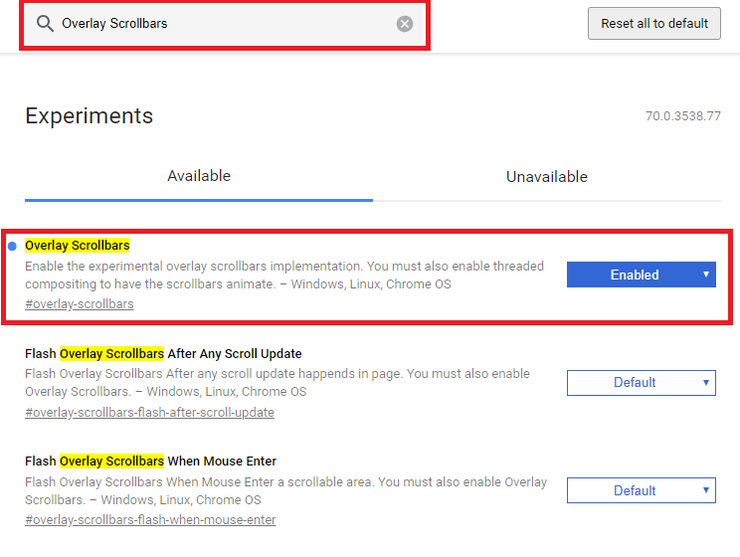Viewport: 740px width, 557px height.
Task: Click the Overlay Scrollbars flag title
Action: tap(77, 245)
